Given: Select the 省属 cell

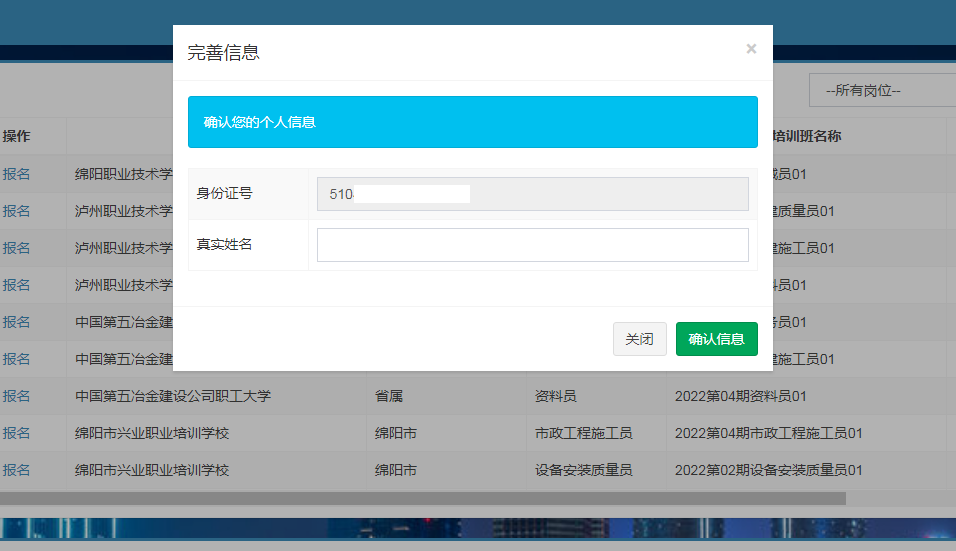Looking at the screenshot, I should coord(389,396).
